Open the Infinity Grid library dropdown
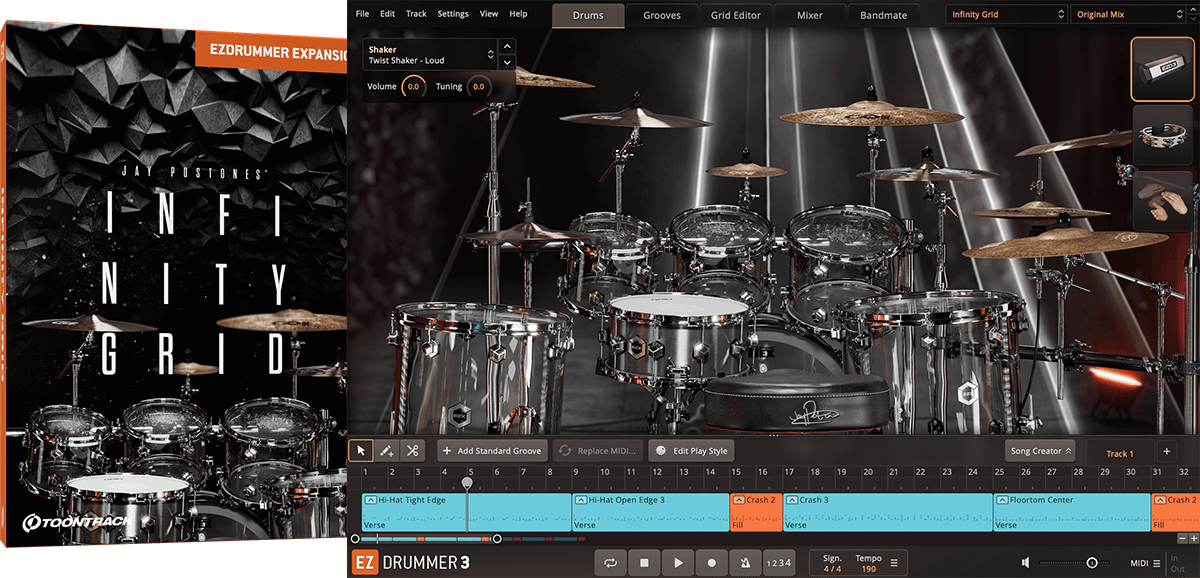Viewport: 1200px width, 578px height. point(1006,15)
